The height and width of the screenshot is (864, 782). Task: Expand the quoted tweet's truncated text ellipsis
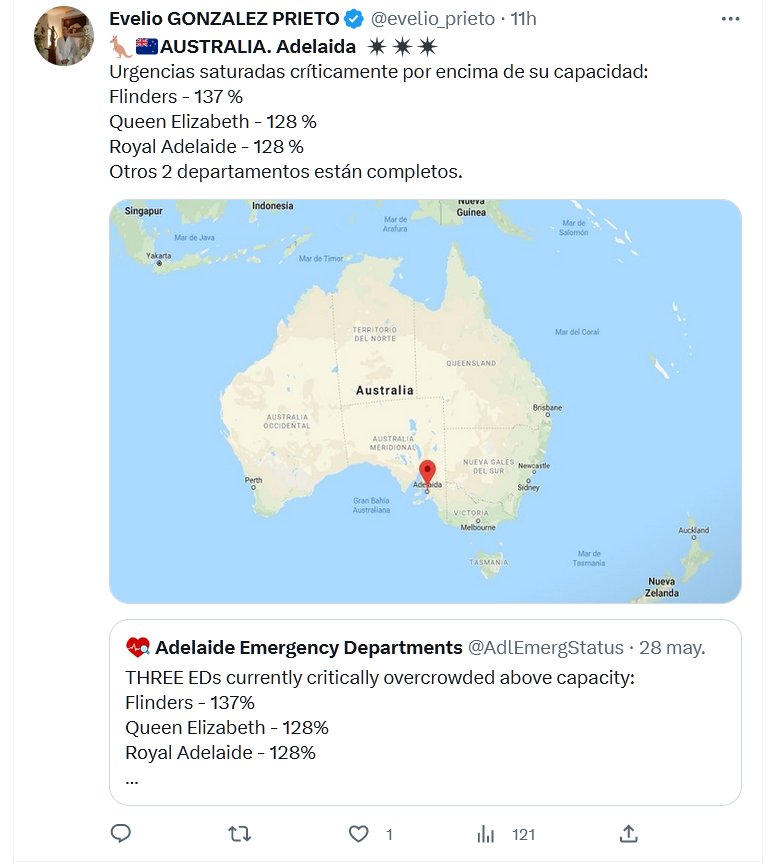132,778
